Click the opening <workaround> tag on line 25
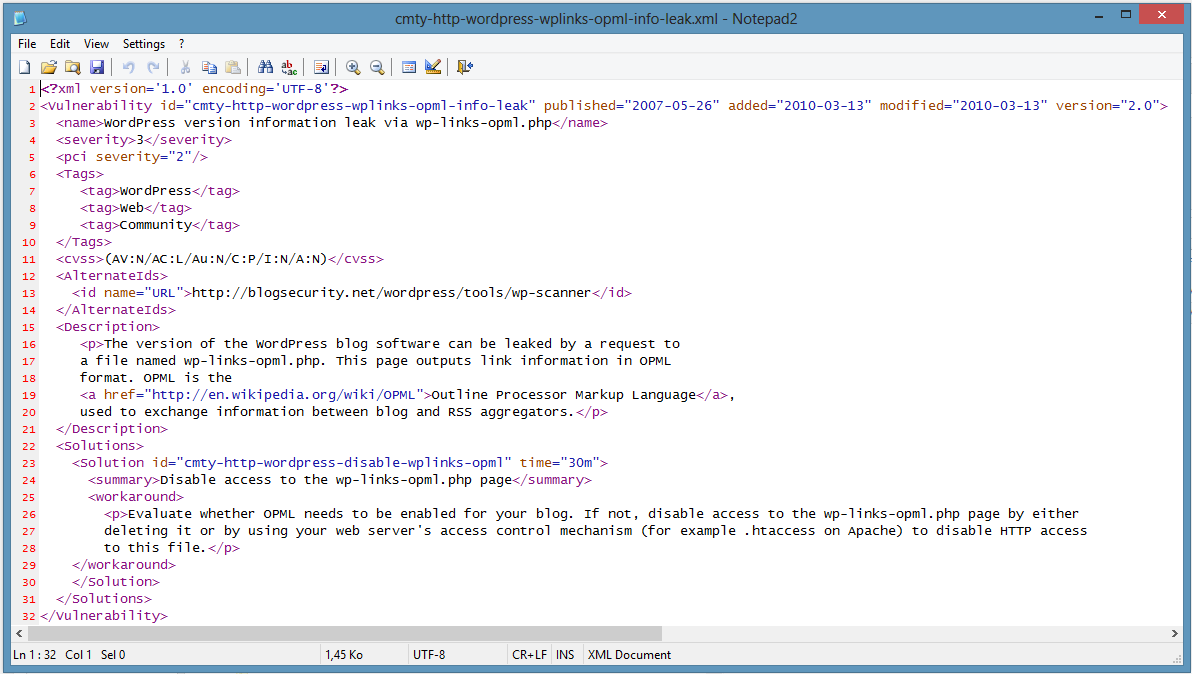Screen dimensions: 1192x674 click(x=136, y=497)
